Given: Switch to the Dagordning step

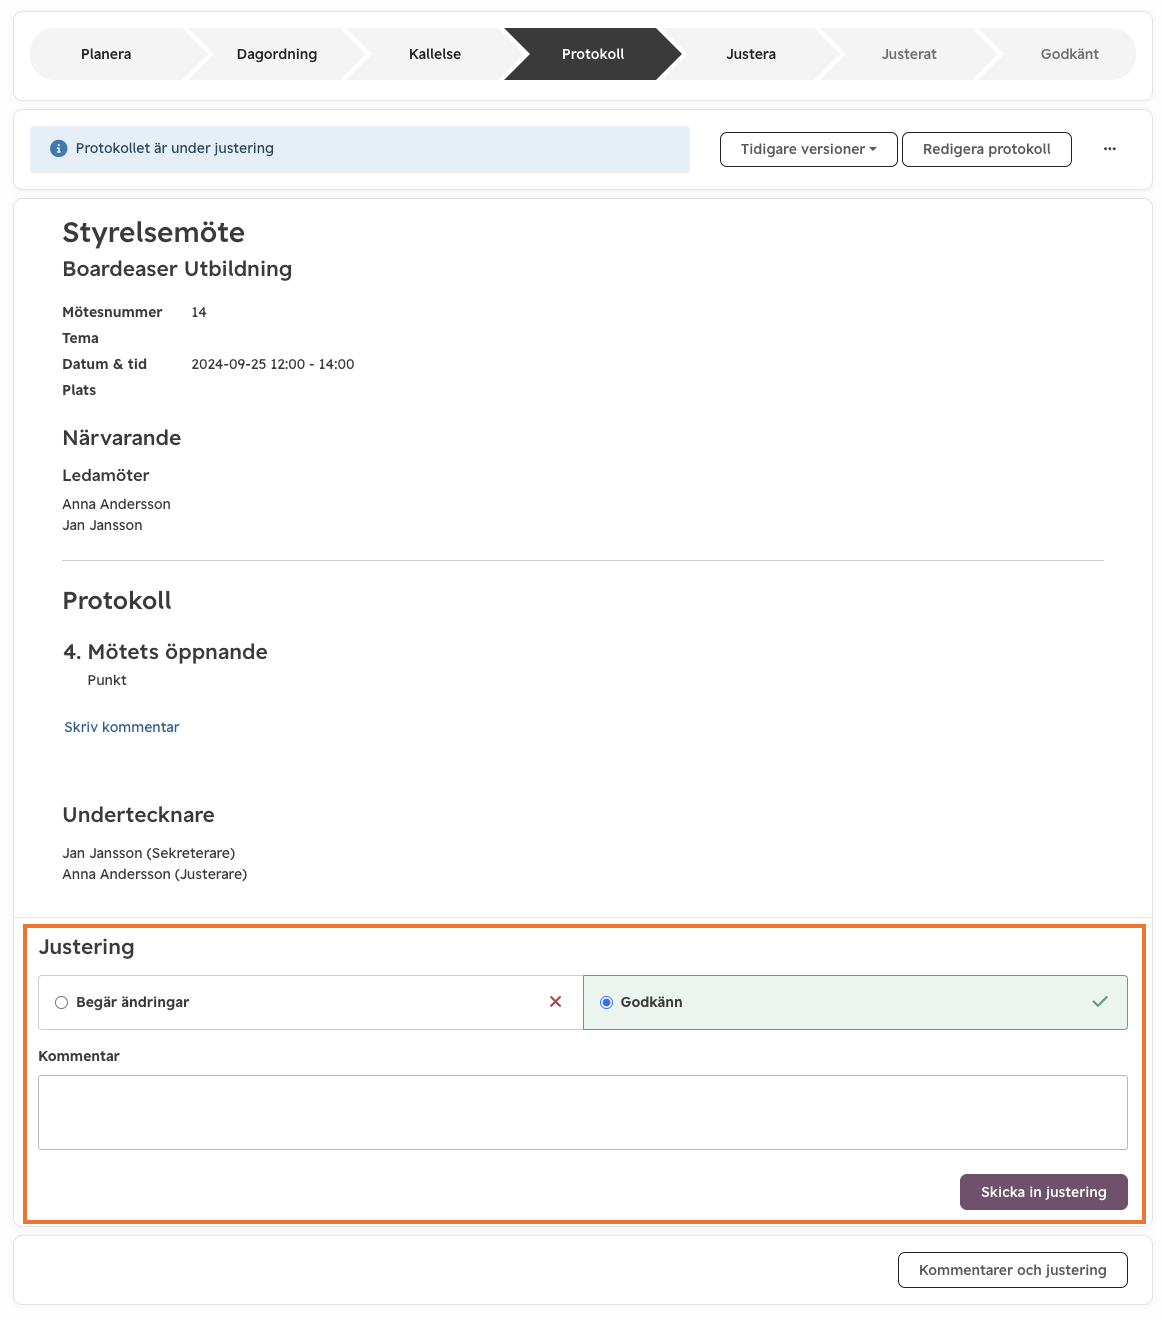Looking at the screenshot, I should coord(277,54).
